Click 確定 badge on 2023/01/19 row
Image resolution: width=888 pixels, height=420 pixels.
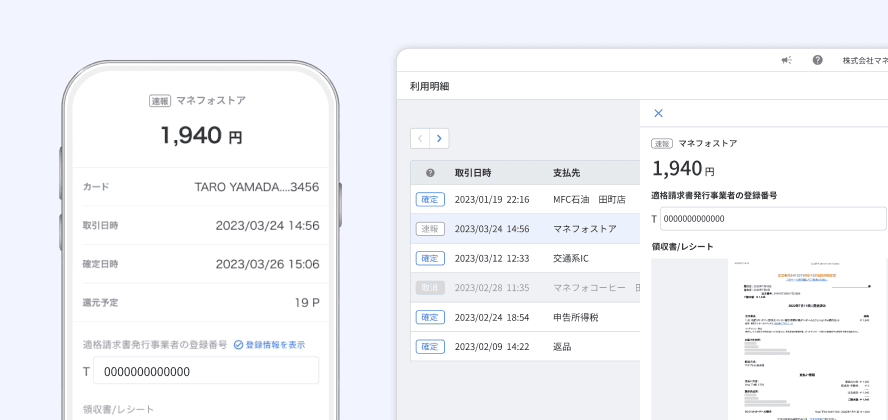(x=430, y=199)
